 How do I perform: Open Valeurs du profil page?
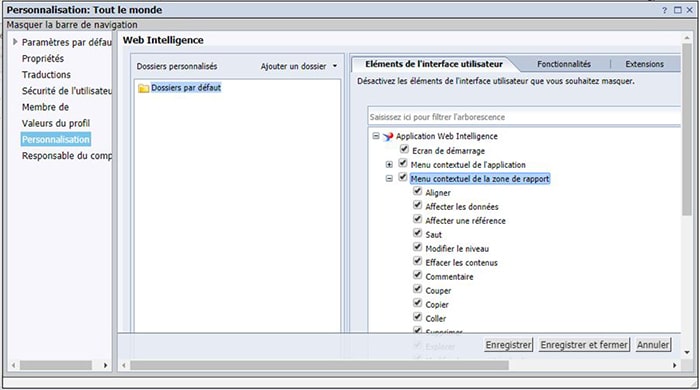[x=56, y=123]
